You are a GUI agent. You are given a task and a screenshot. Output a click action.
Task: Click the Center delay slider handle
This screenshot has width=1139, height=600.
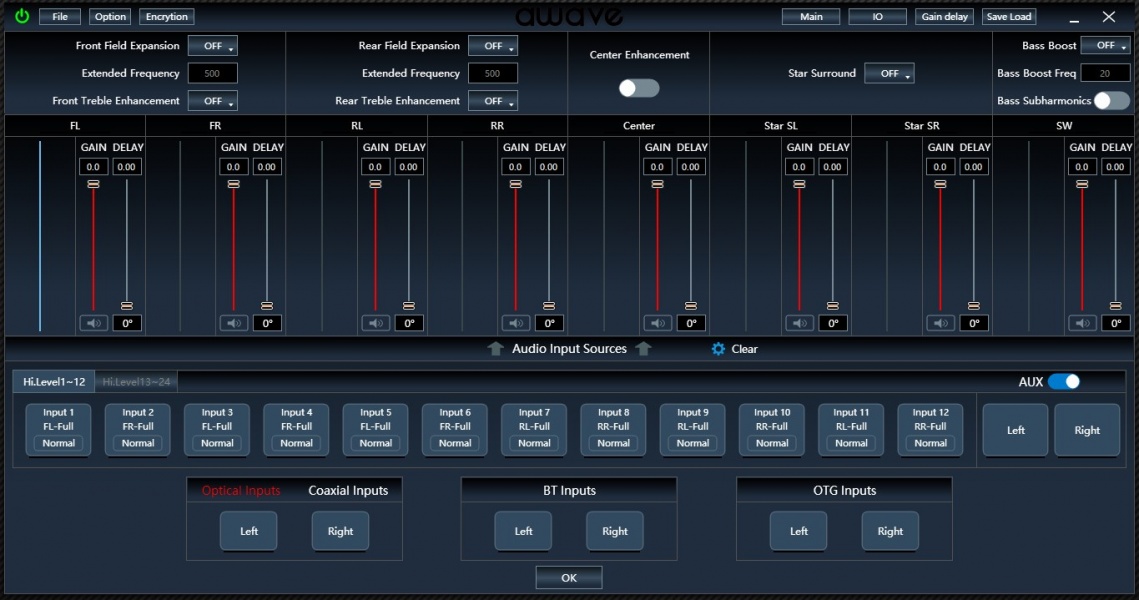point(691,306)
